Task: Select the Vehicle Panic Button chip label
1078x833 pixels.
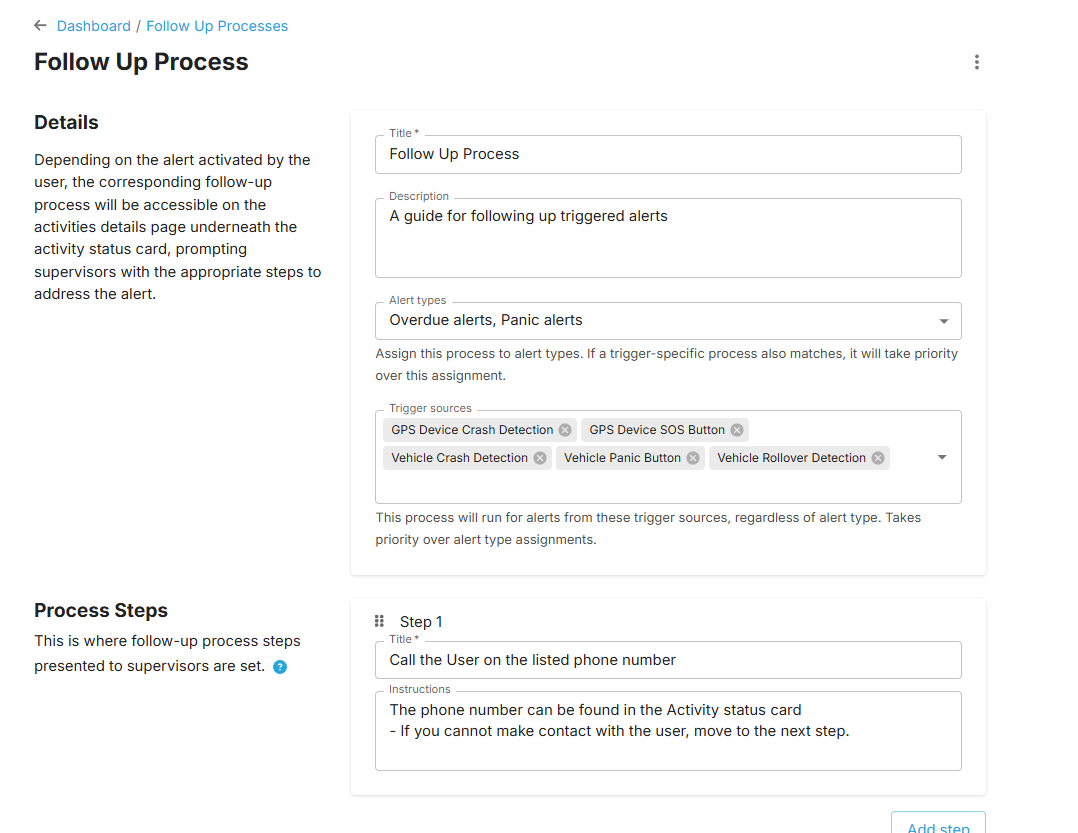Action: (622, 458)
